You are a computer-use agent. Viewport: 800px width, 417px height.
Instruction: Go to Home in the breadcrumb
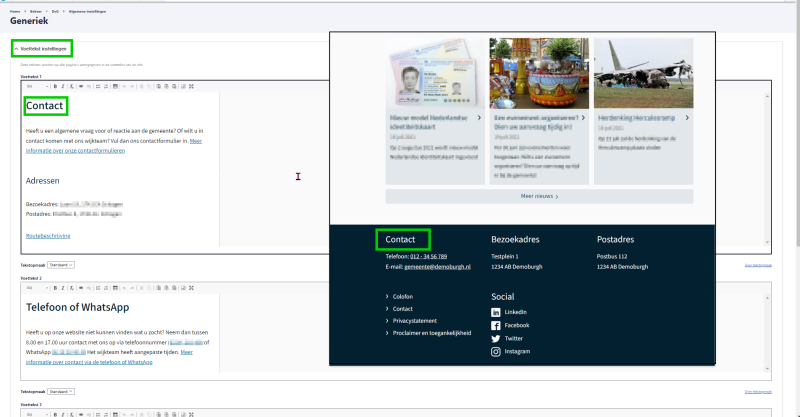pyautogui.click(x=15, y=11)
